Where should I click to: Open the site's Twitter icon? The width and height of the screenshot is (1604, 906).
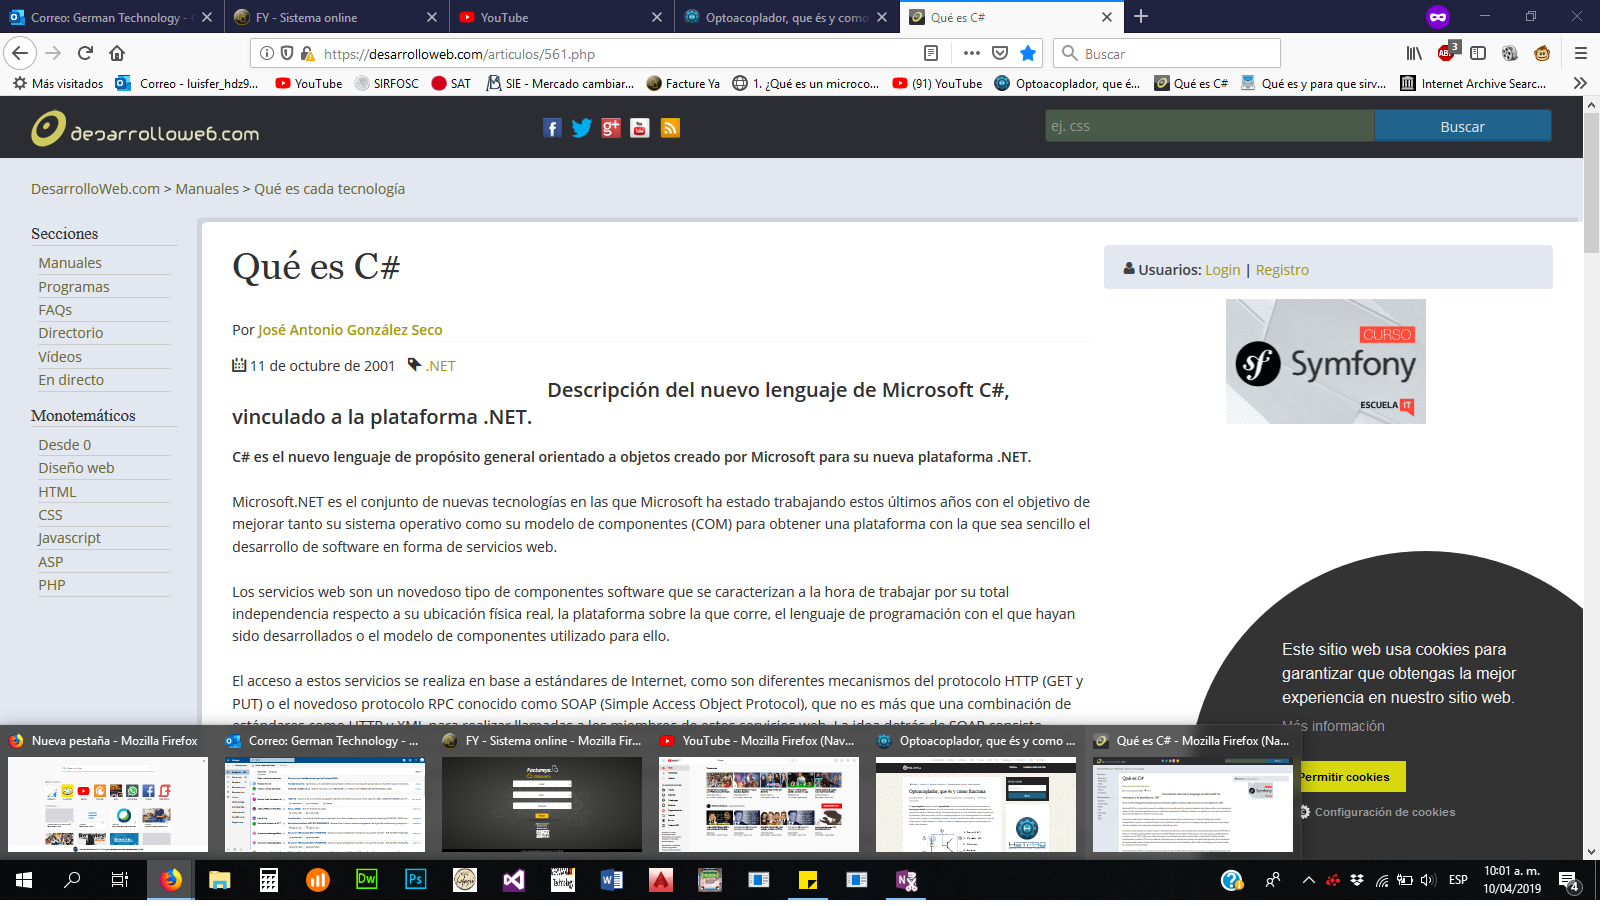coord(582,128)
